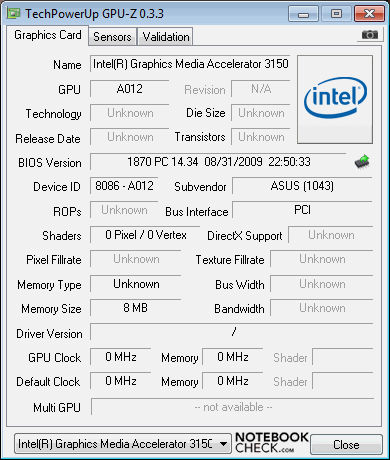Click the Memory field in the Default Clock row
This screenshot has width=390, height=460.
pyautogui.click(x=233, y=381)
